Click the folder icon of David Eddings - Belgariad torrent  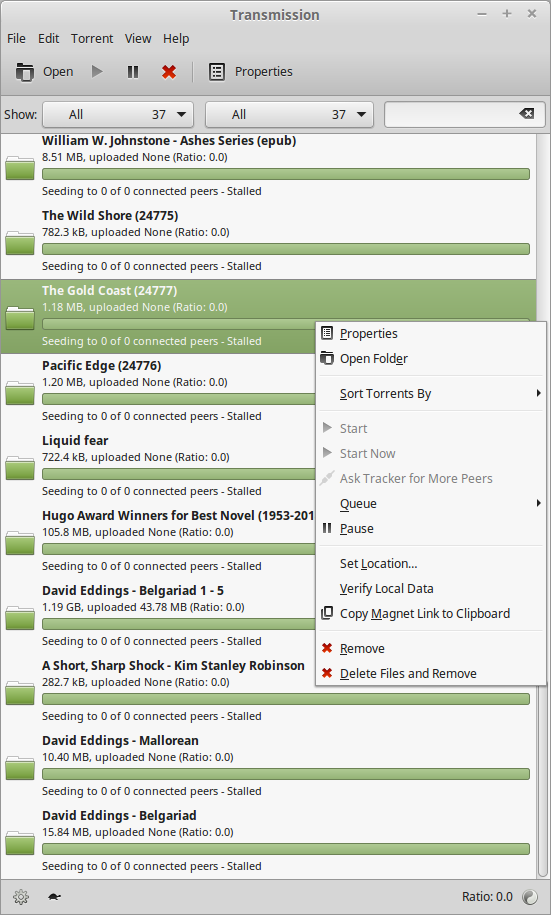20,842
